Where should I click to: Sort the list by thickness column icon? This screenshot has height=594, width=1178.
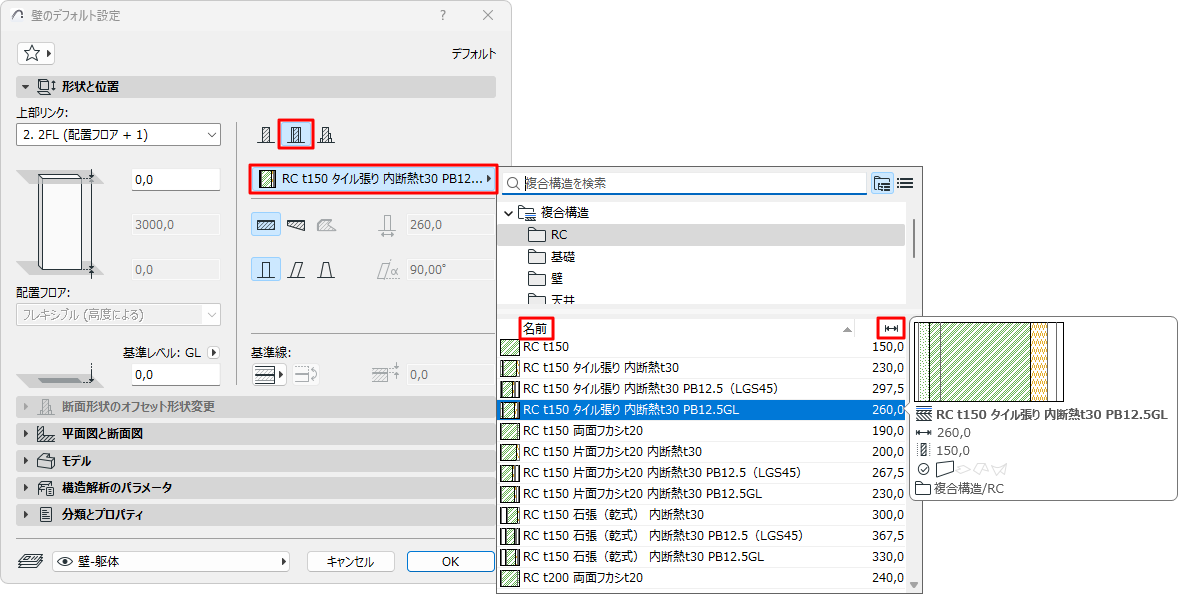(891, 328)
